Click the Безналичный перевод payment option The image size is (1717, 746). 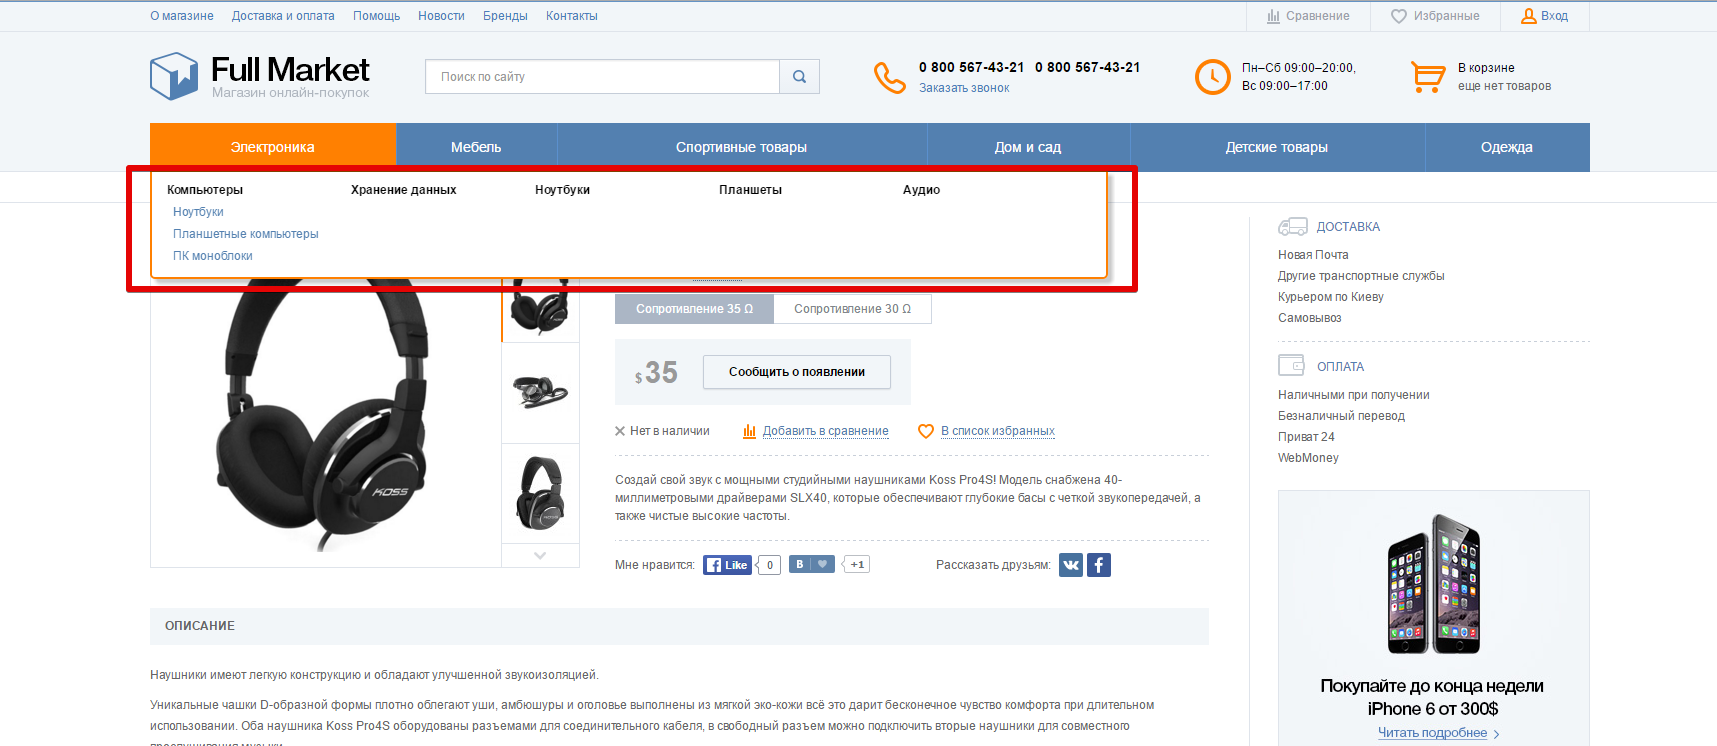point(1341,416)
